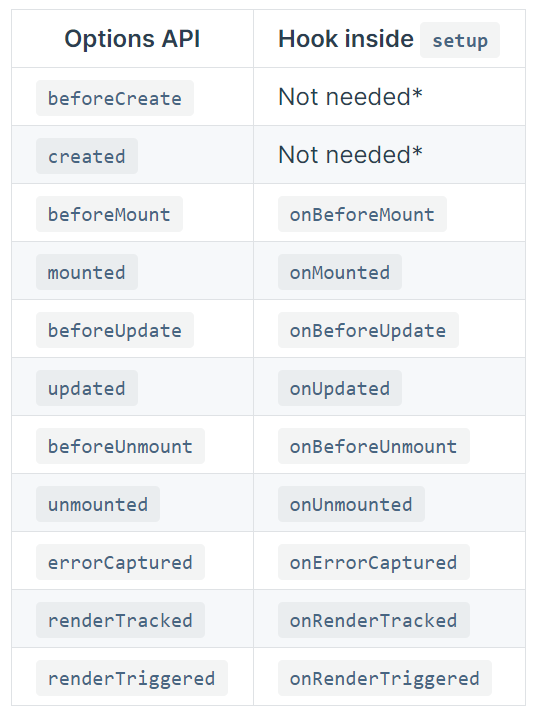Click onBeforeMount hook name
Image resolution: width=536 pixels, height=716 pixels.
coord(362,214)
